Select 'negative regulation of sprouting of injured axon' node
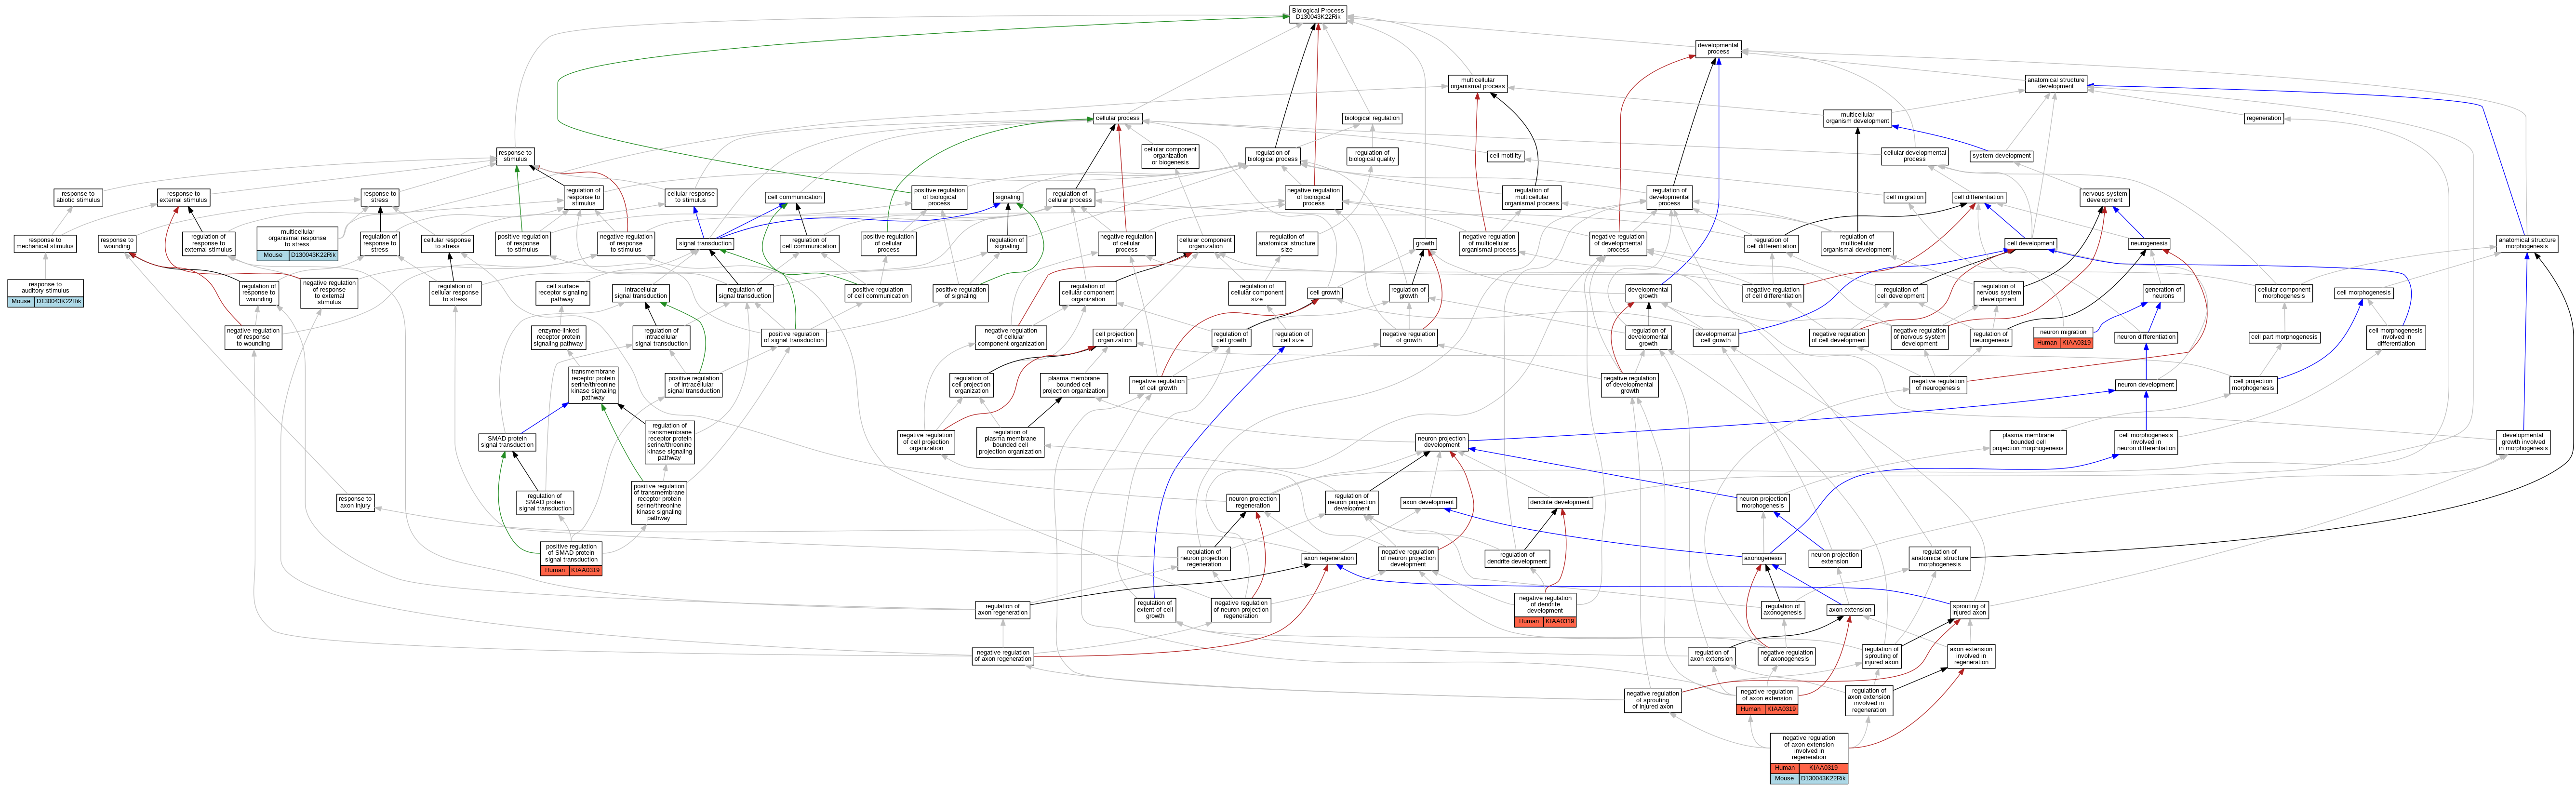Screen dimensions: 2576x789 pyautogui.click(x=1652, y=700)
